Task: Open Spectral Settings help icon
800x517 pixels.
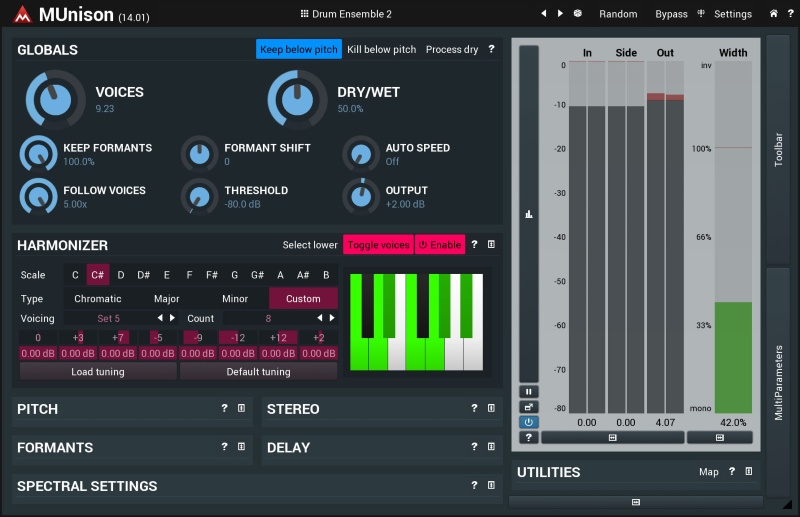Action: click(x=474, y=485)
